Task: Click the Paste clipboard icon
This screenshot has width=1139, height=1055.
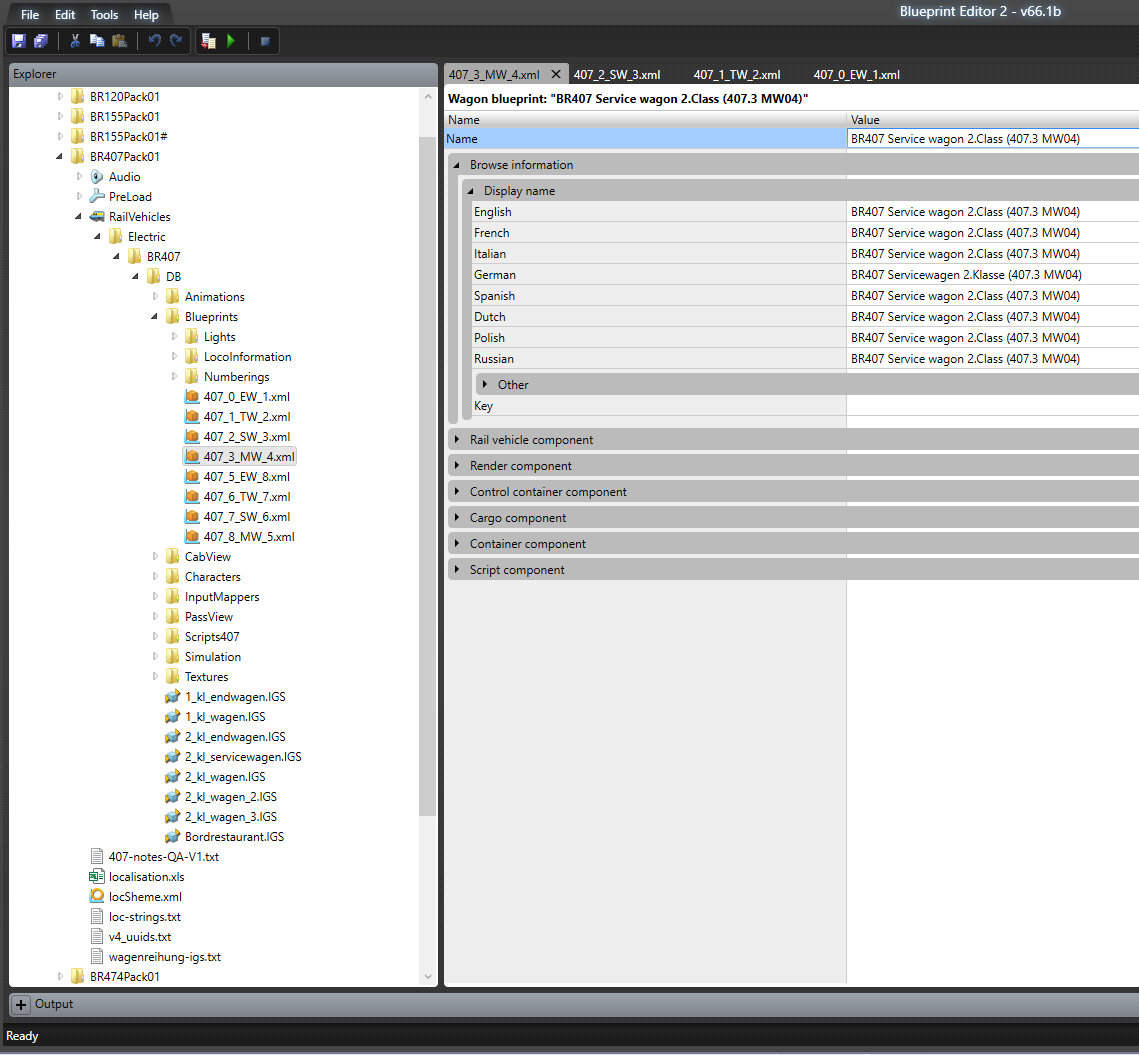Action: [120, 41]
